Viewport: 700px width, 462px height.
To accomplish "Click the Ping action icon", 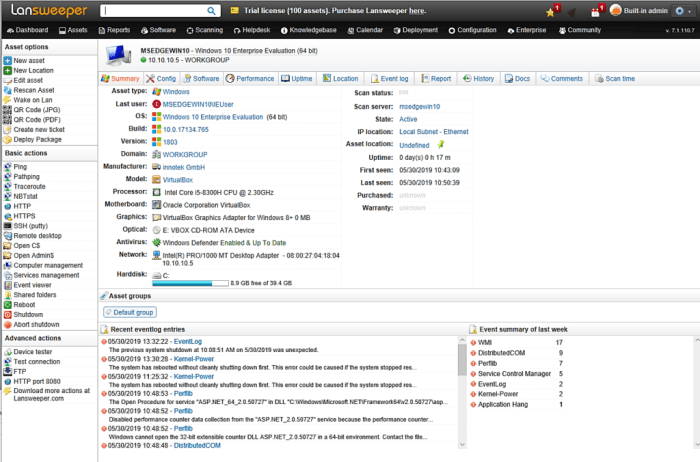I will pos(8,167).
